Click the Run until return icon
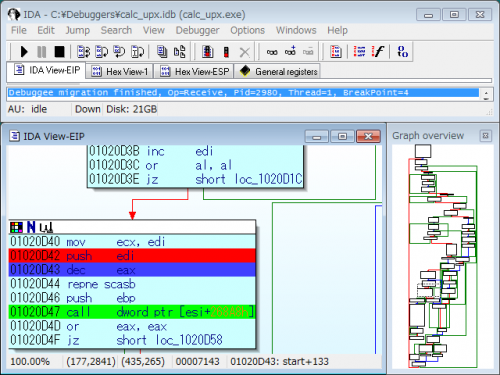The width and height of the screenshot is (500, 375). [119, 52]
